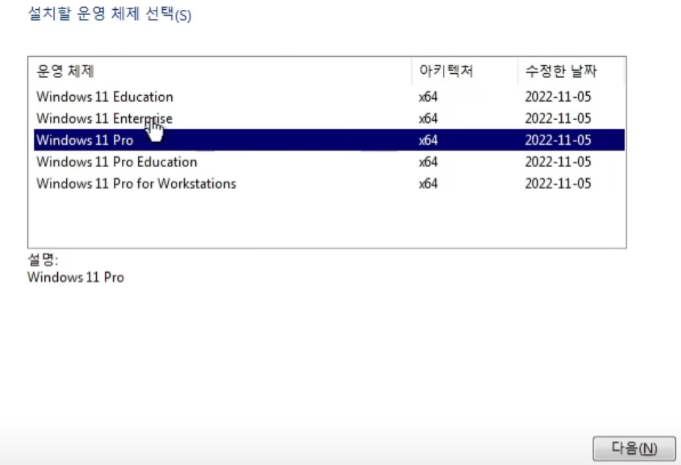Click the date in highlighted Windows 11 Pro row

pyautogui.click(x=558, y=140)
